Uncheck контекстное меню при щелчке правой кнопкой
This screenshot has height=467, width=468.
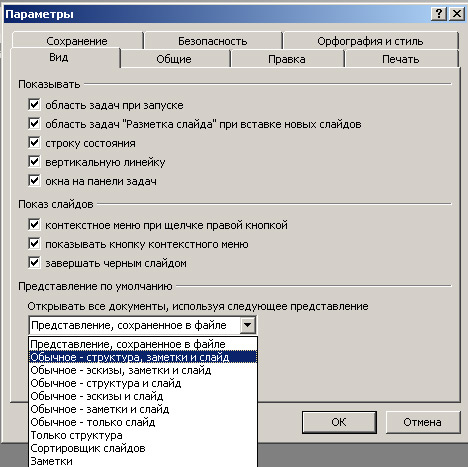pyautogui.click(x=34, y=225)
